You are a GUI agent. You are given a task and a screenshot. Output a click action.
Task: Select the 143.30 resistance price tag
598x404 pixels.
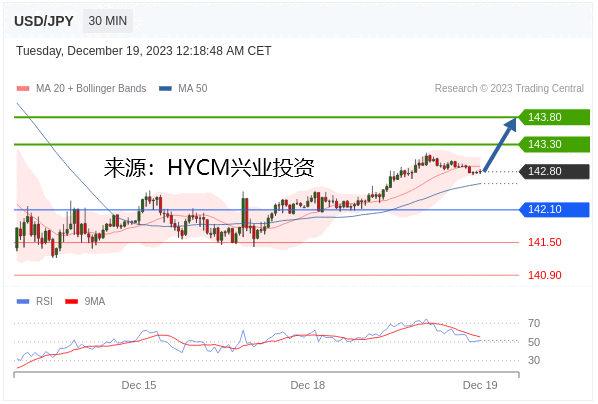(x=555, y=144)
